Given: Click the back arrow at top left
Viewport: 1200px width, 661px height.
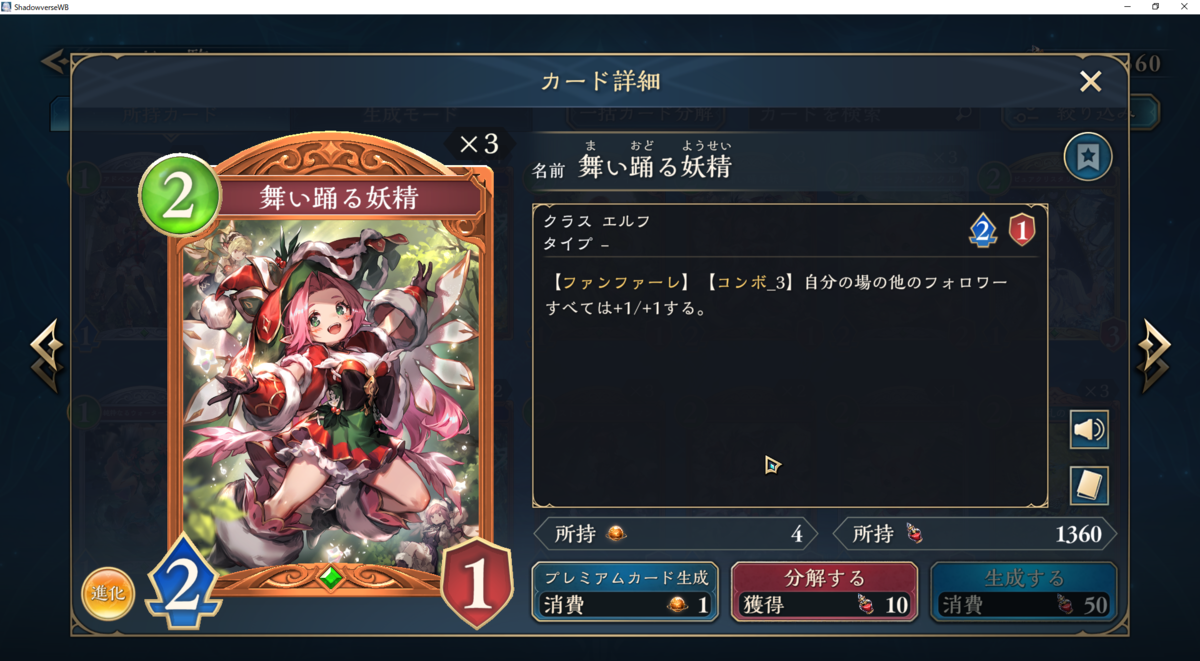Looking at the screenshot, I should pos(54,62).
